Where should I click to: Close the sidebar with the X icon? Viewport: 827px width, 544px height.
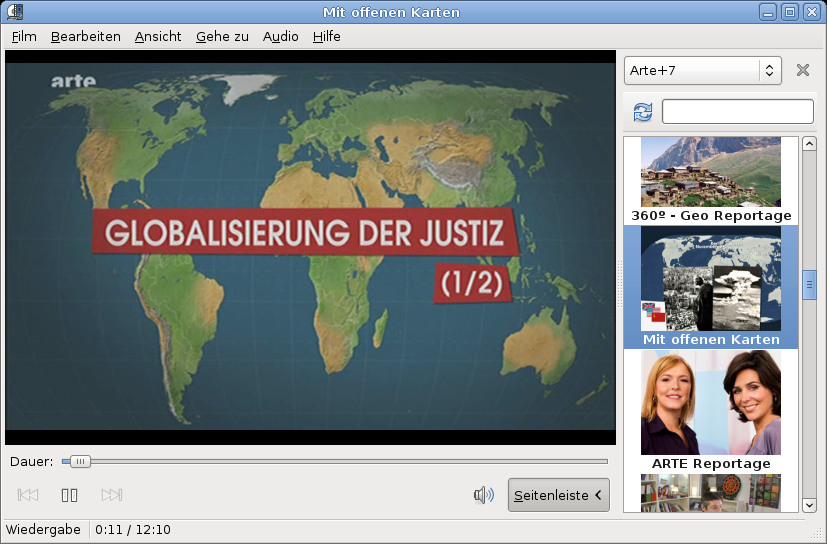click(803, 70)
